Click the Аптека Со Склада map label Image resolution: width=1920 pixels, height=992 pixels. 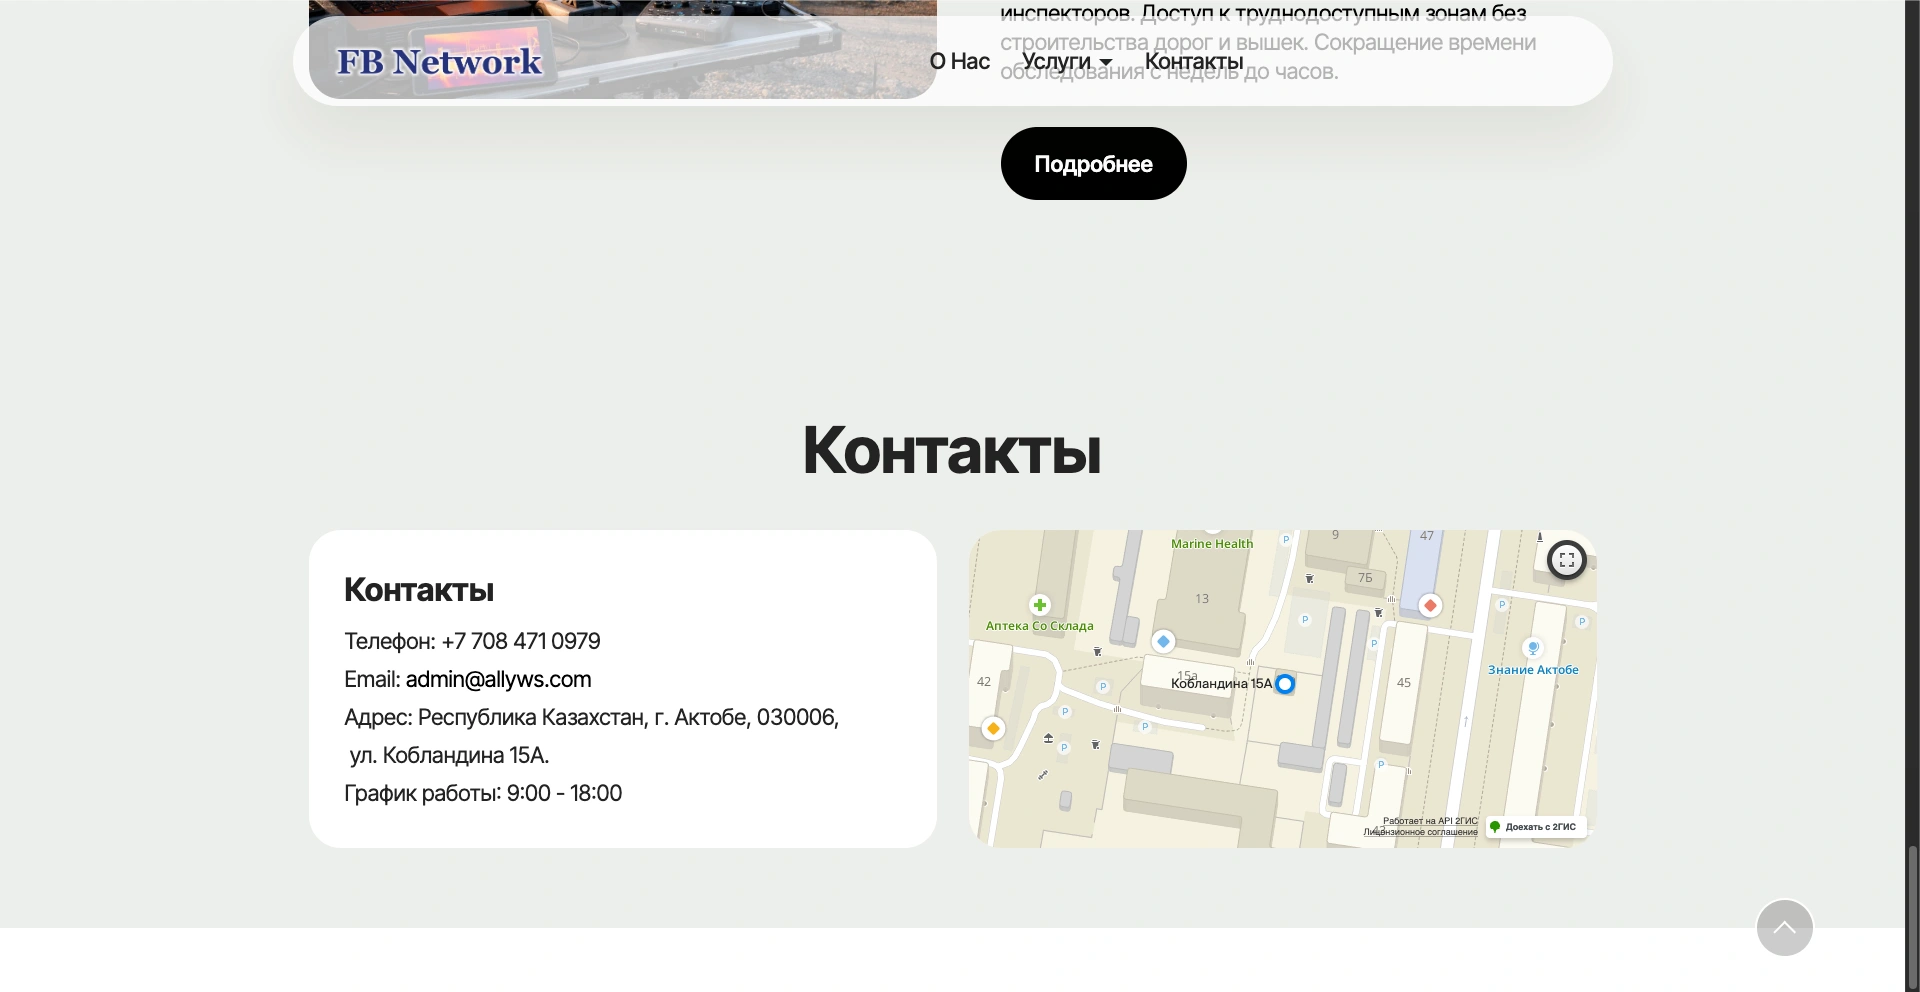point(1040,626)
